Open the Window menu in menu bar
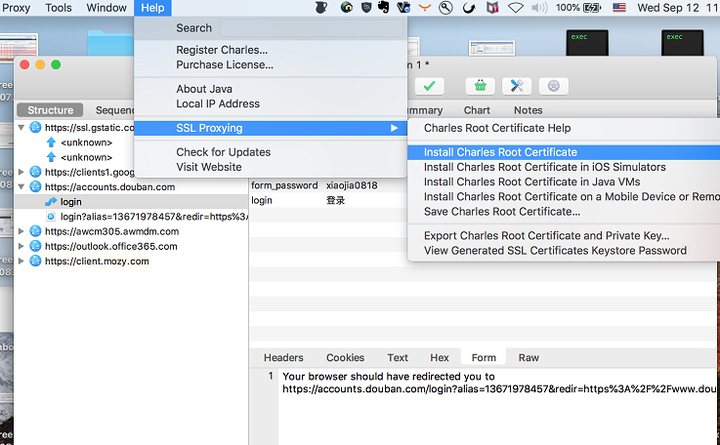This screenshot has height=445, width=720. tap(107, 7)
